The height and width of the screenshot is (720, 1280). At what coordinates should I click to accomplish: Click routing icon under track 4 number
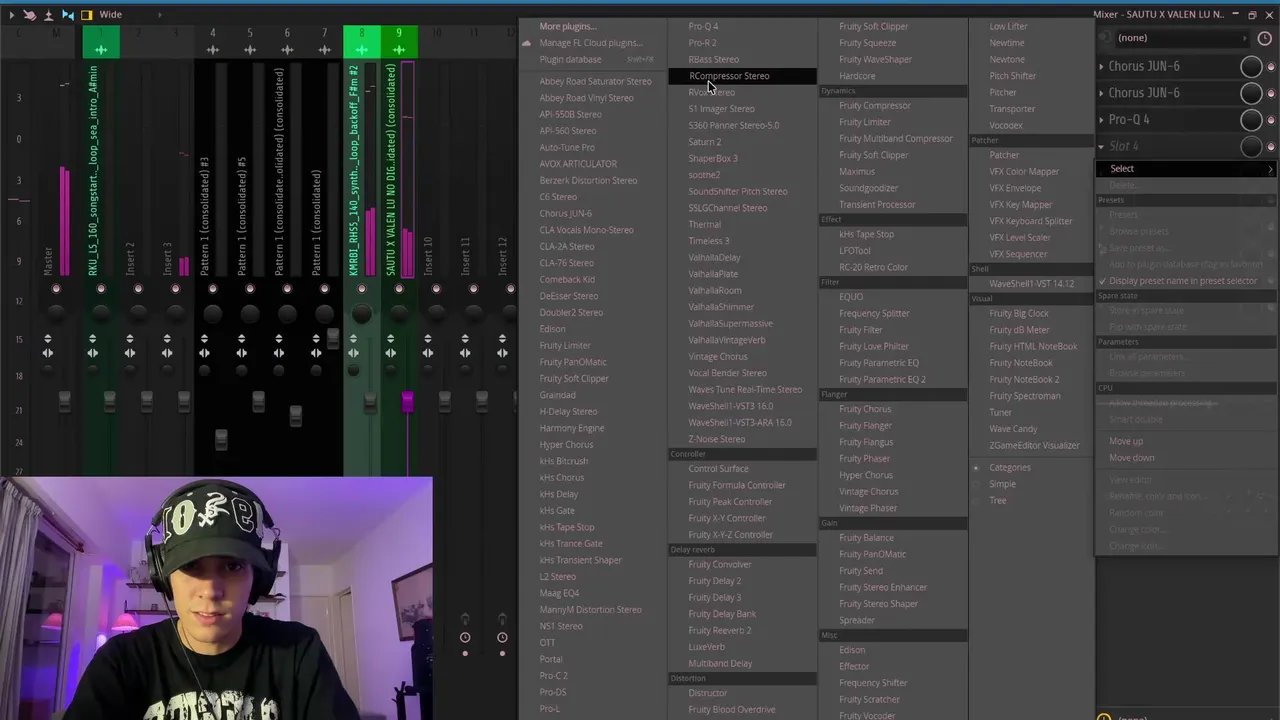pos(212,49)
